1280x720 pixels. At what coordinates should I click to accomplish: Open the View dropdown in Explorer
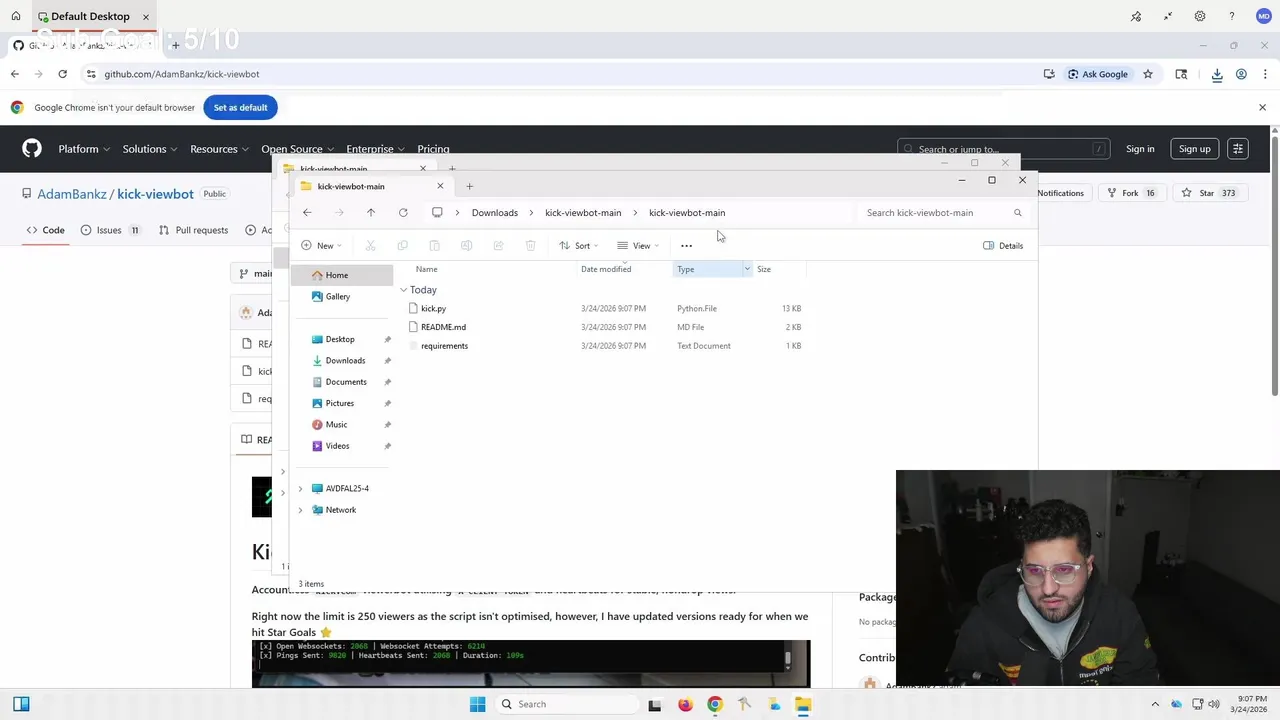(638, 246)
